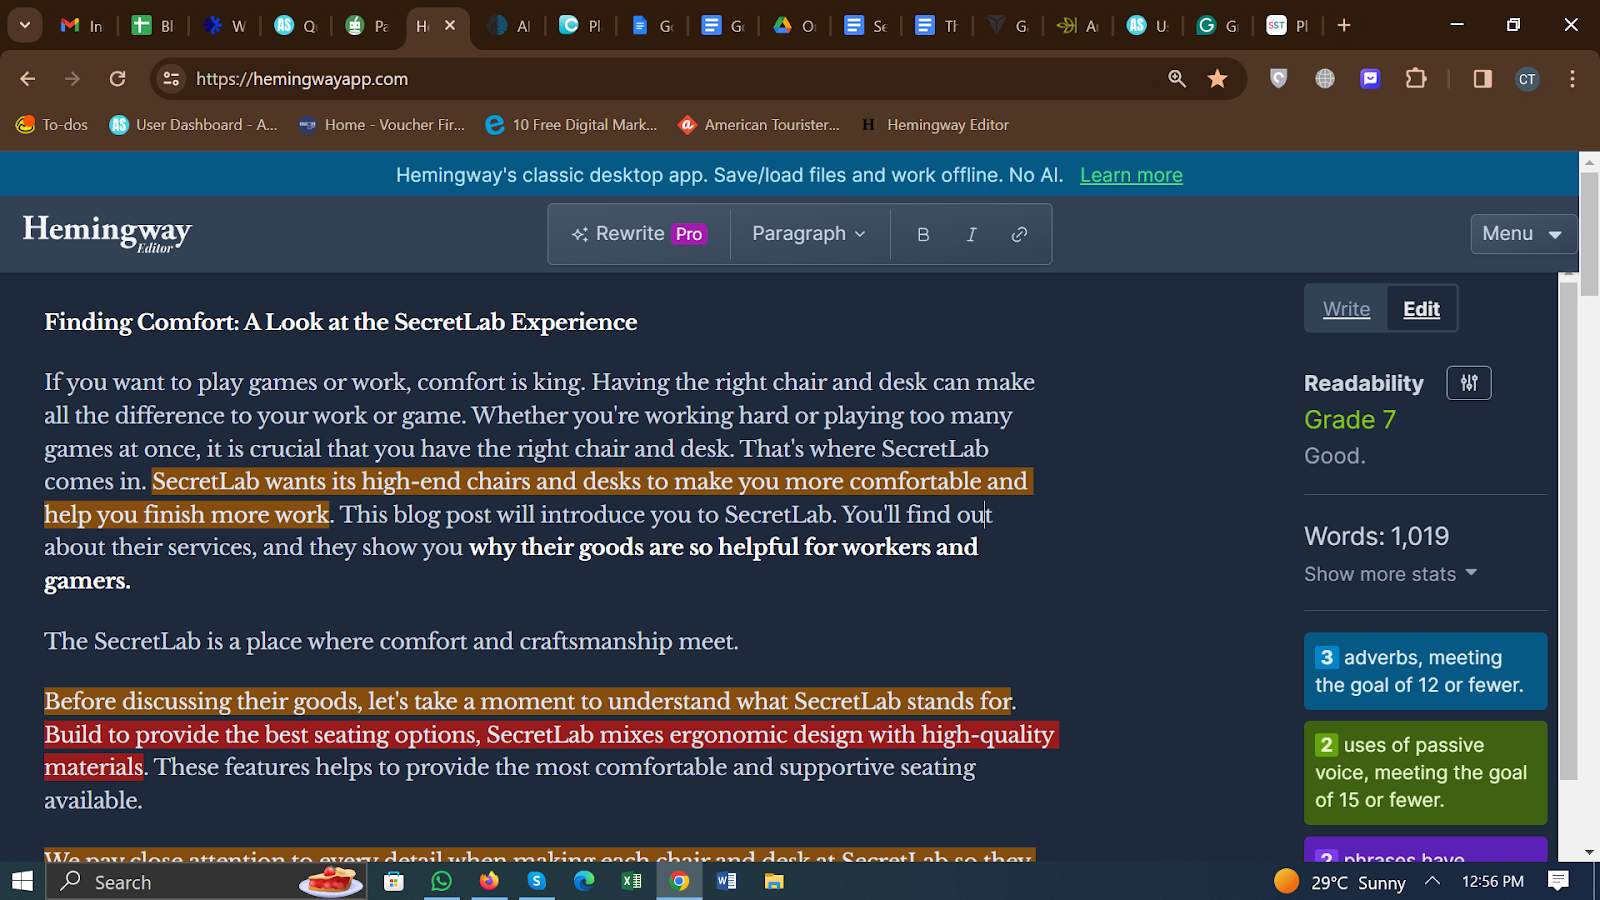The height and width of the screenshot is (900, 1600).
Task: Click the purple chat extension icon
Action: 1370,79
